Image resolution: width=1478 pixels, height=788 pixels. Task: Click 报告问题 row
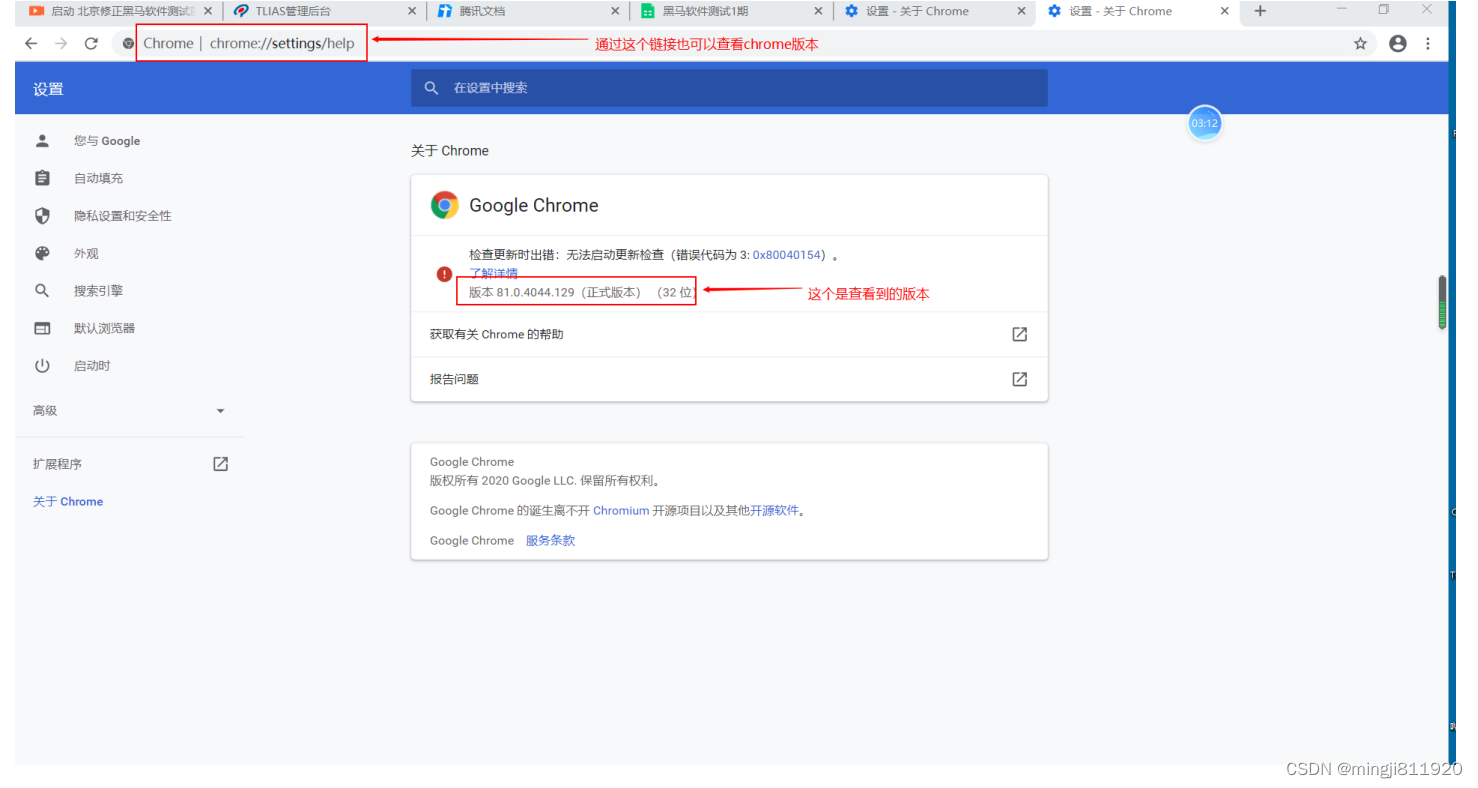729,379
